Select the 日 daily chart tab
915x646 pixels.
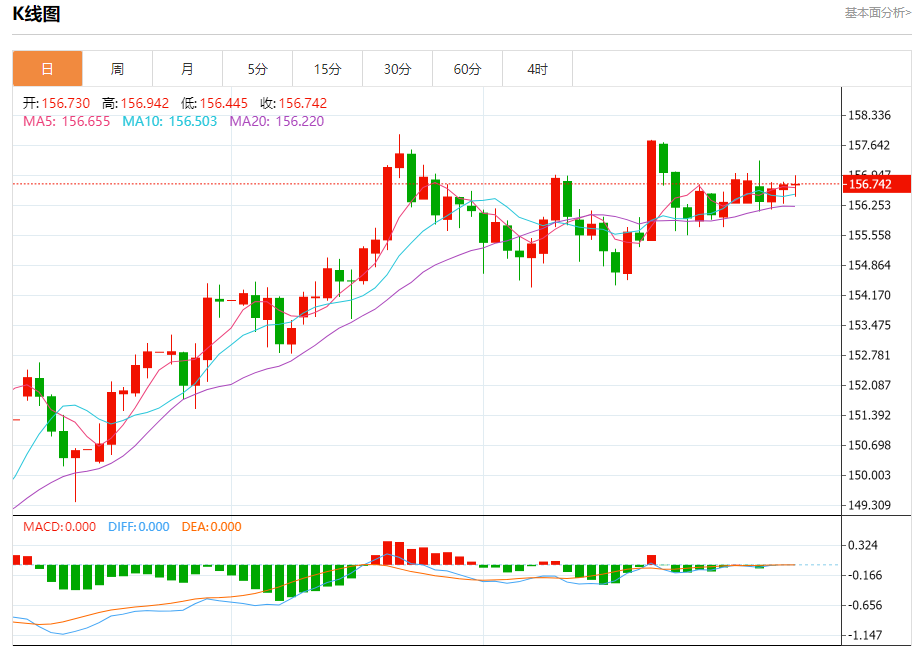click(x=47, y=69)
